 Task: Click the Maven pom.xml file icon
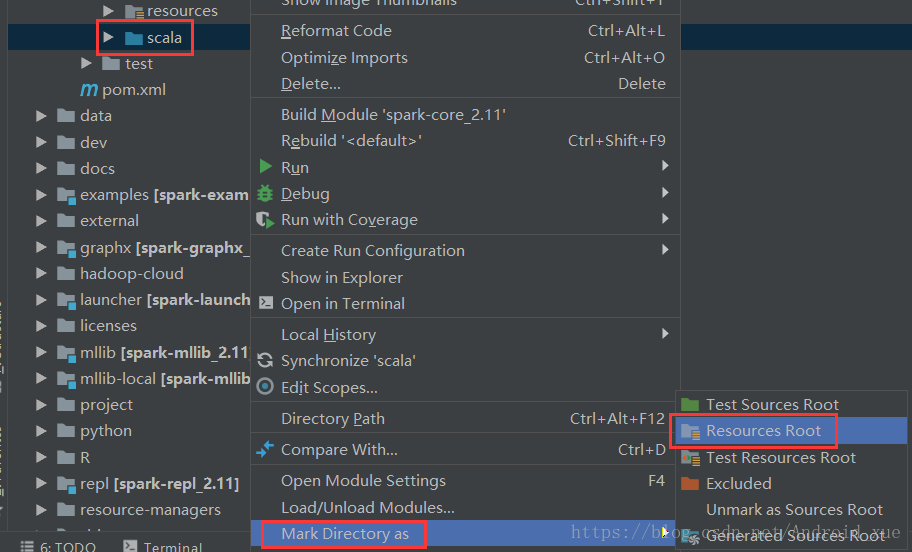(89, 90)
